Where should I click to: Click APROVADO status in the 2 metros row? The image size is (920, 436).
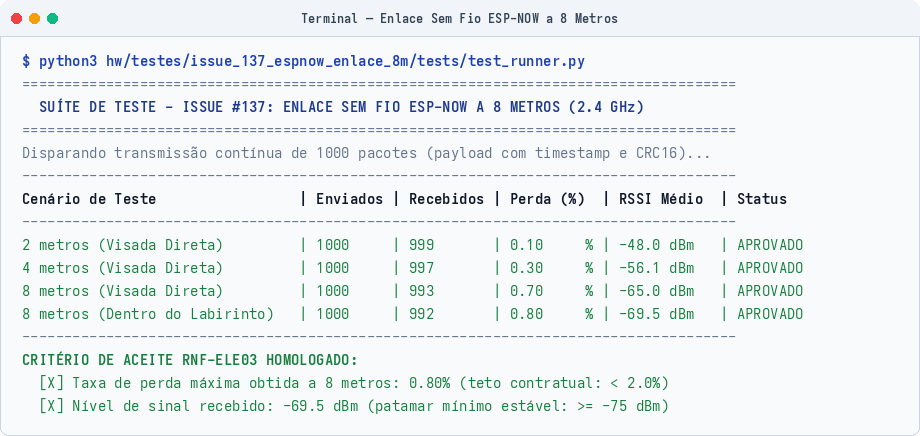pyautogui.click(x=770, y=245)
